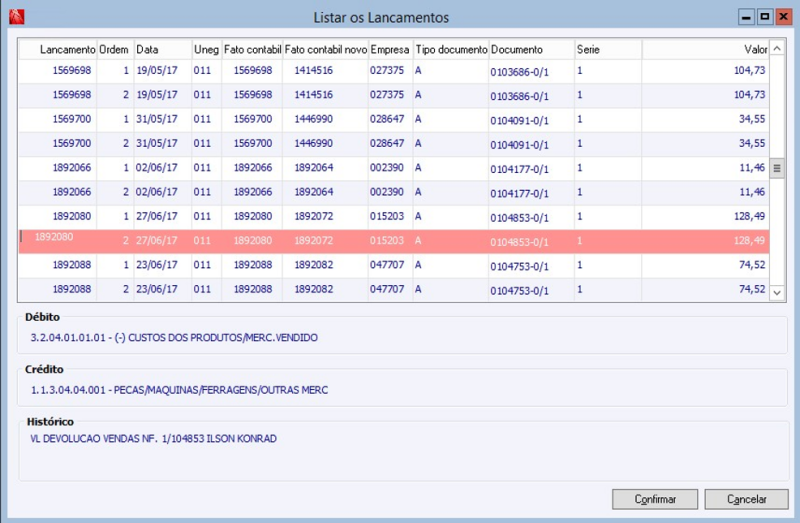The image size is (800, 523).
Task: Maximize the Listar os Lancamentos window
Action: (765, 17)
